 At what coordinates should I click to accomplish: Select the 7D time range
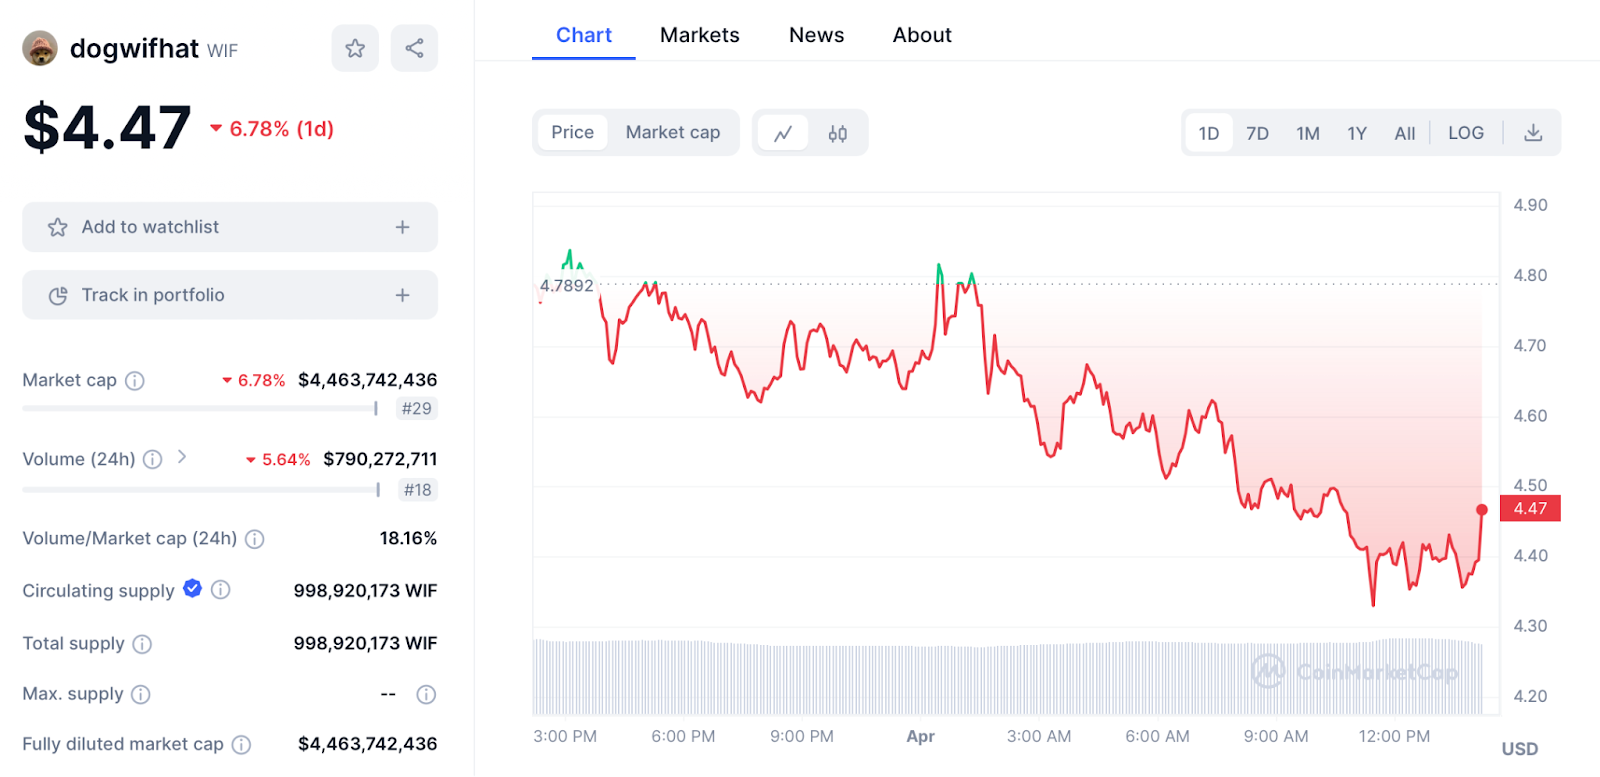click(x=1258, y=133)
